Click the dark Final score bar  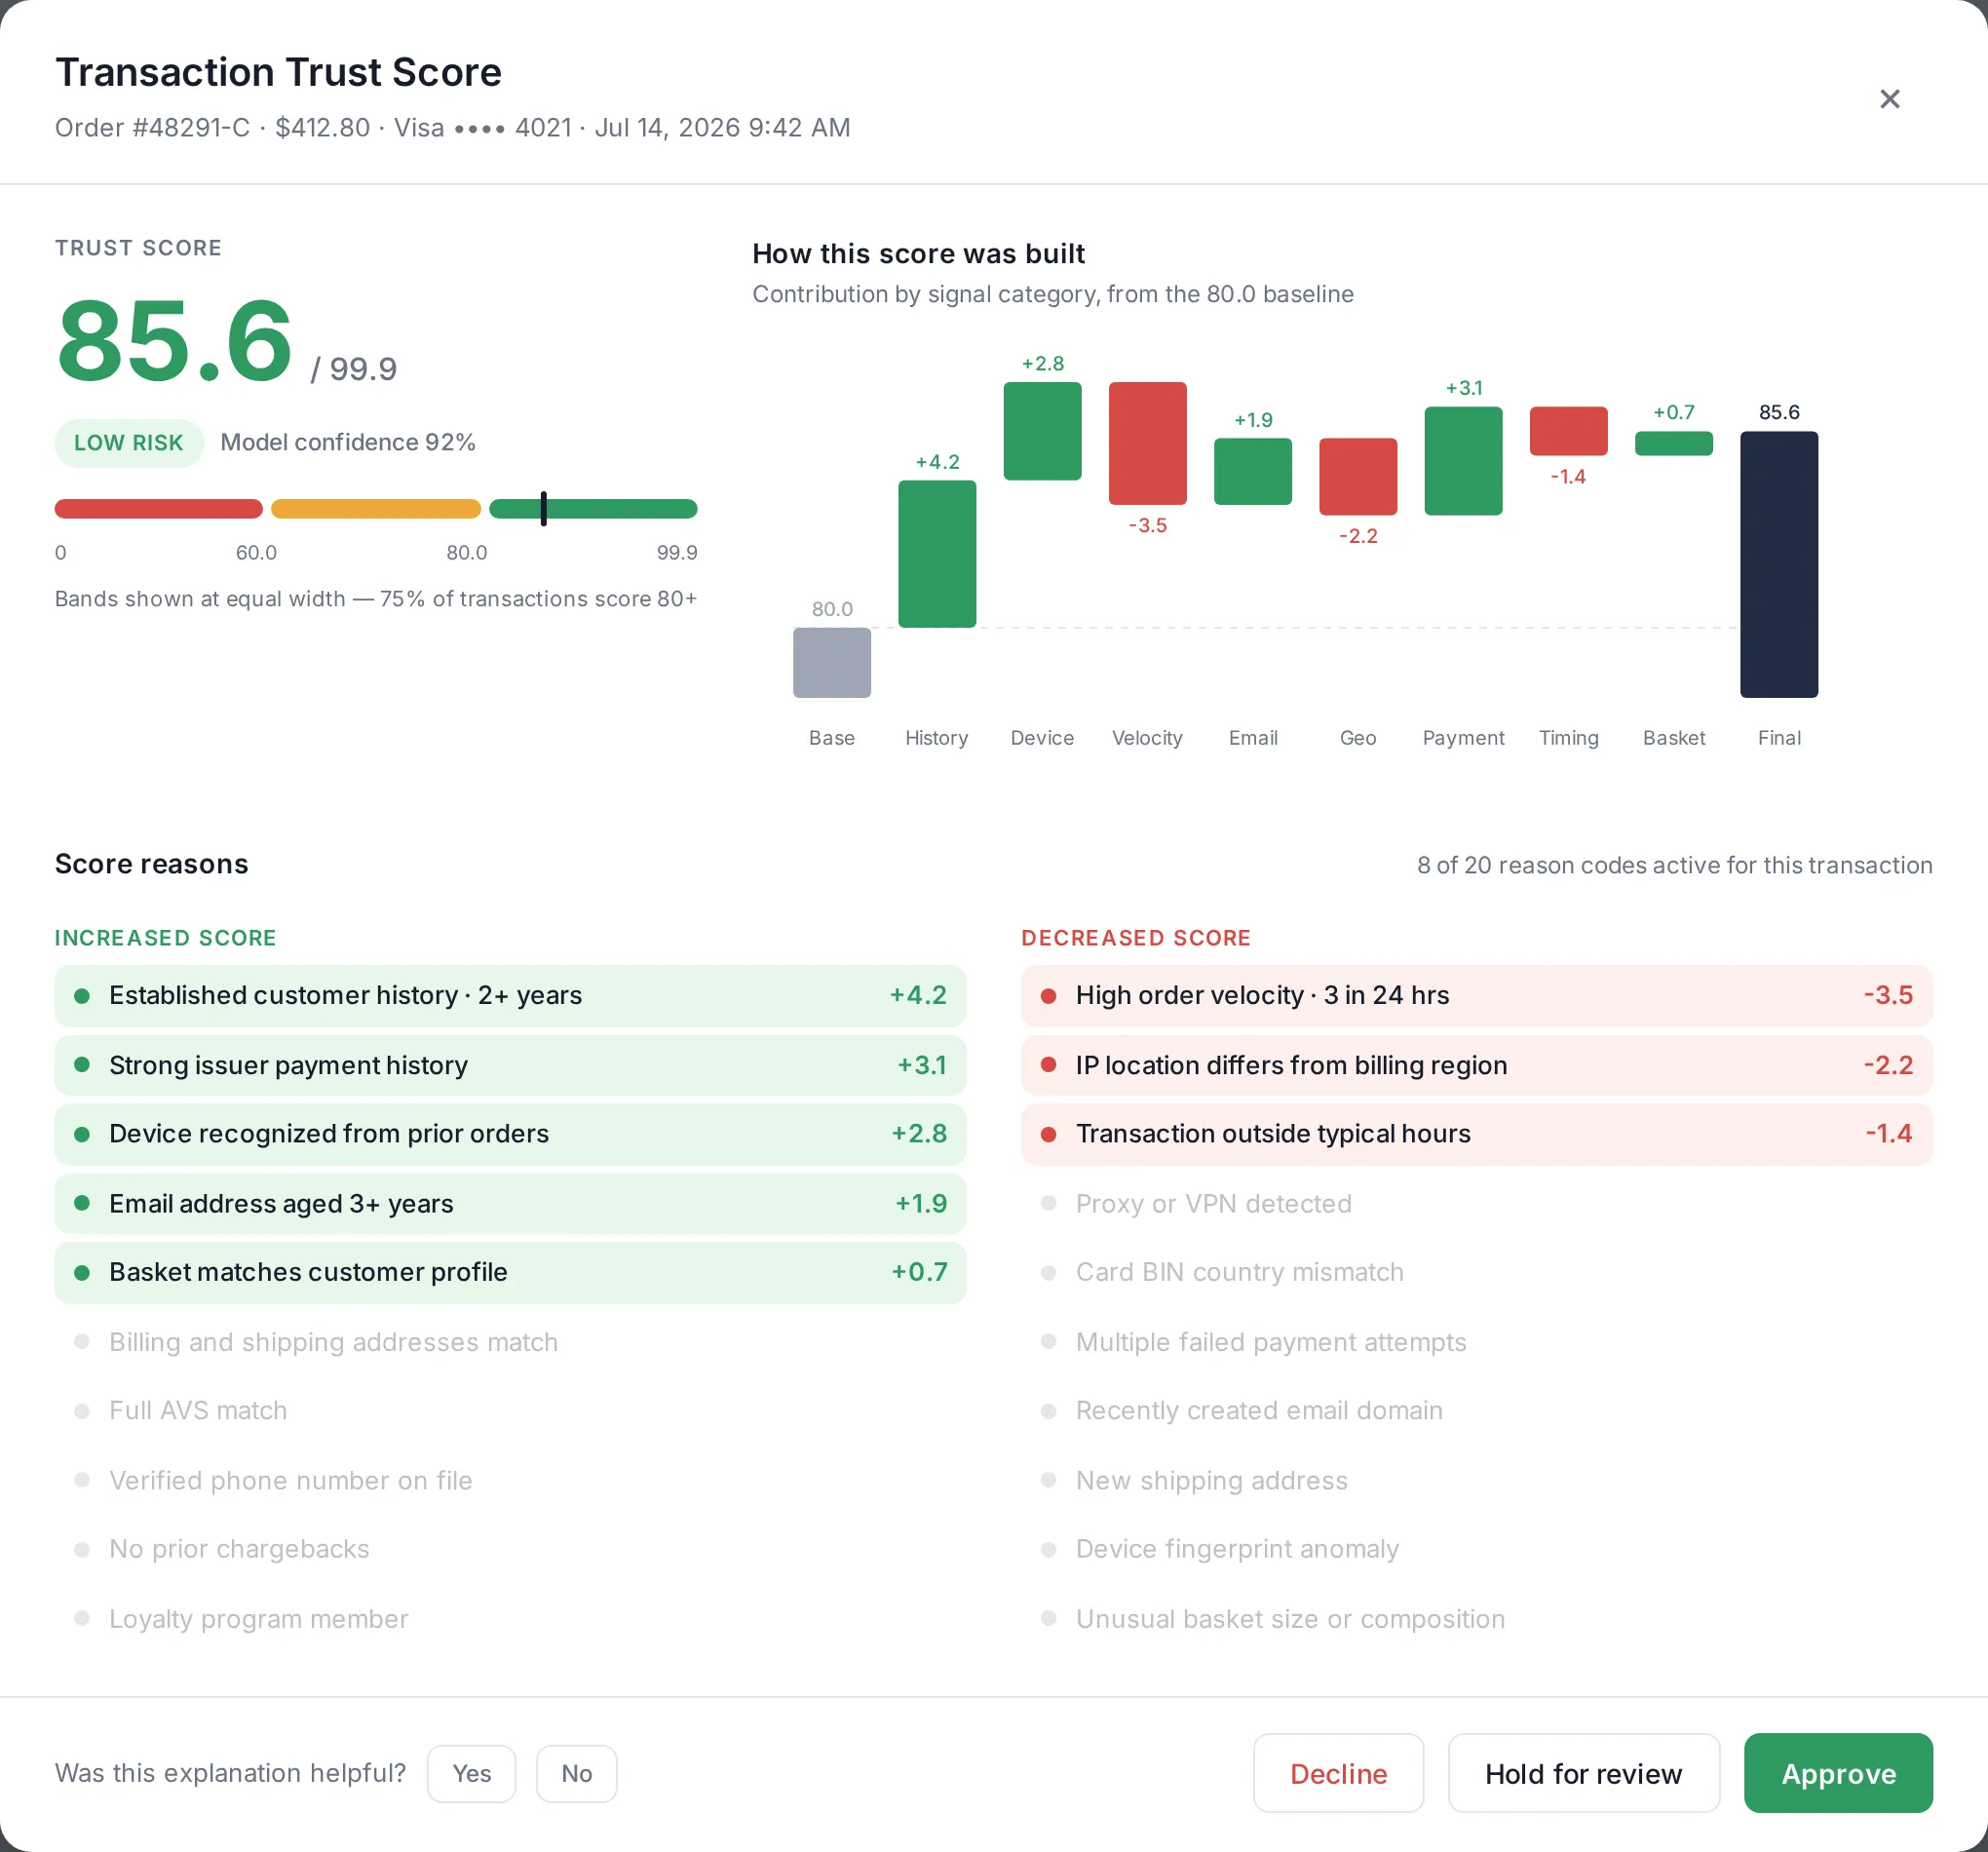(x=1779, y=564)
